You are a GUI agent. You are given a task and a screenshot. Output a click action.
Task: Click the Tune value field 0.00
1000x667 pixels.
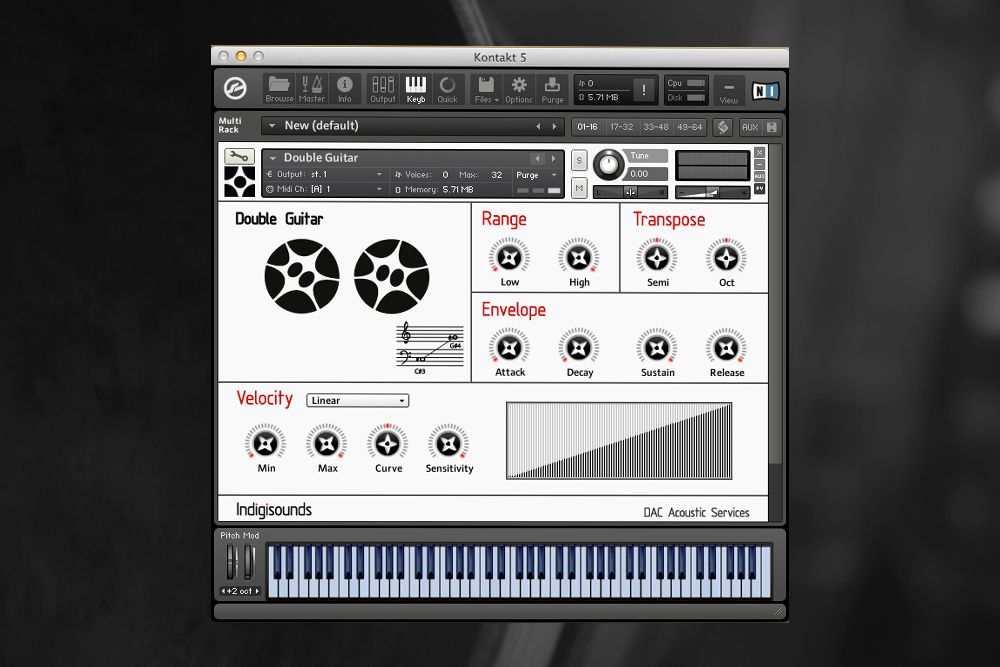coord(647,173)
